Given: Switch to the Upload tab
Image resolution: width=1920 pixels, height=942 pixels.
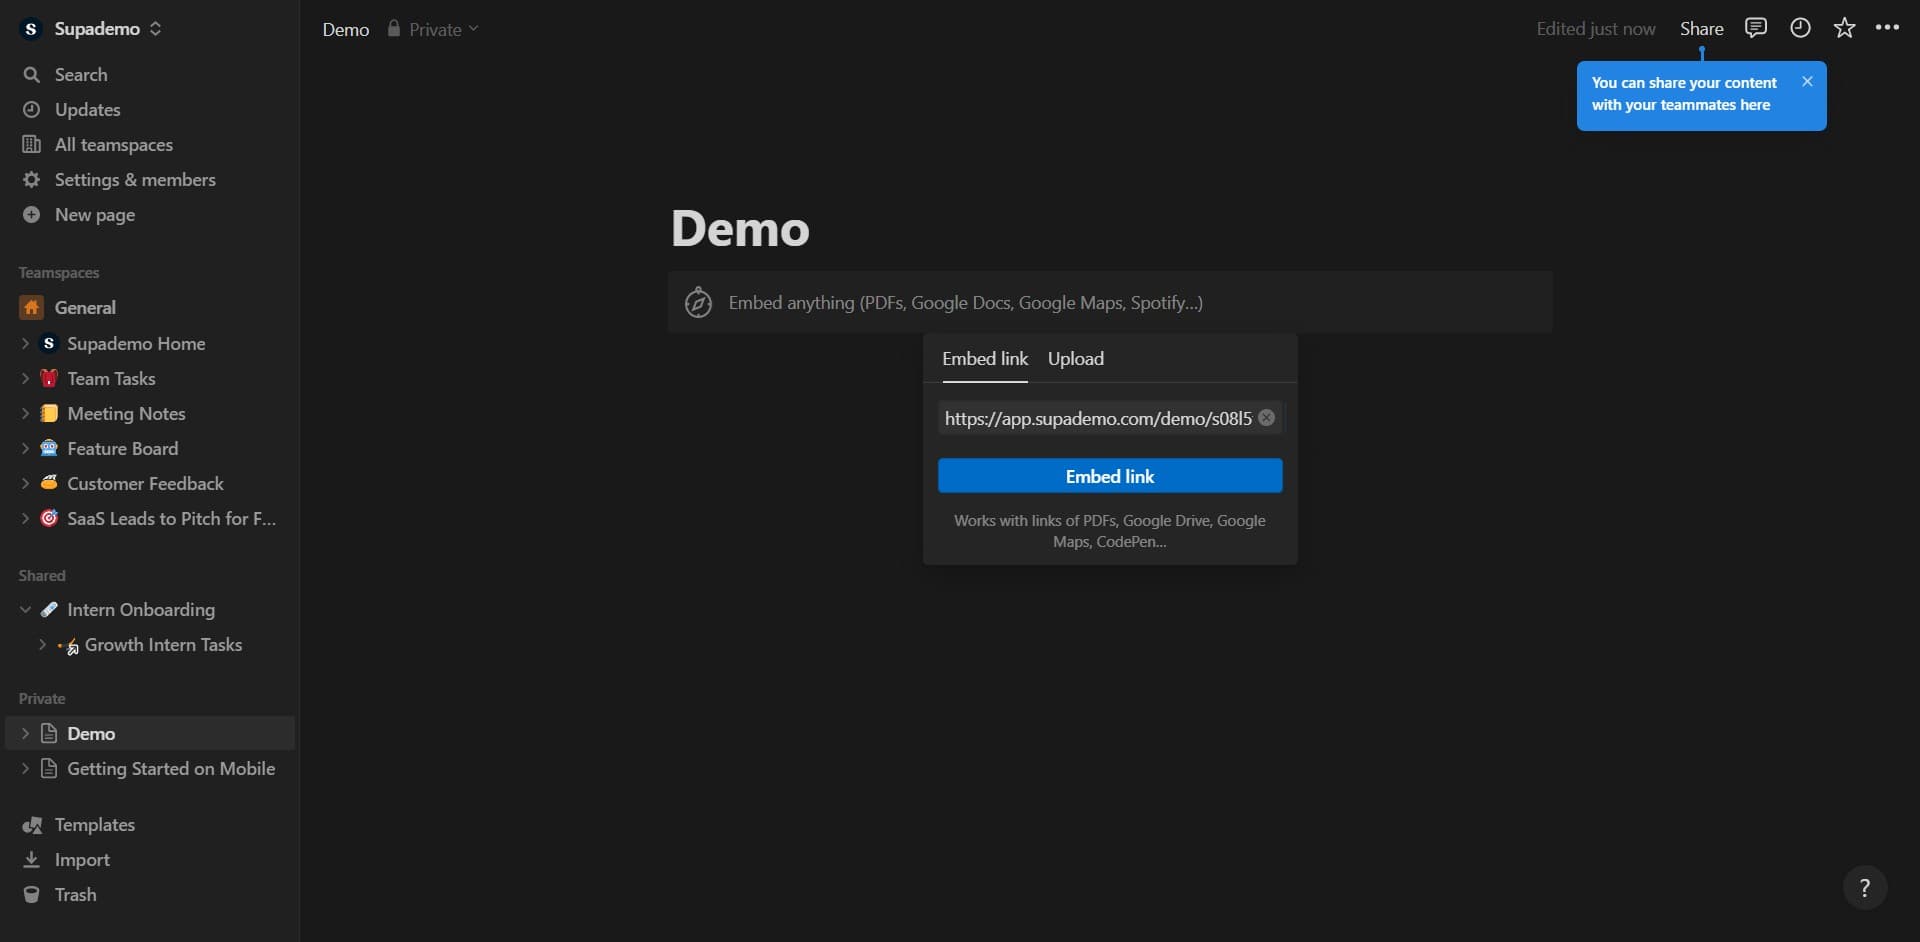Looking at the screenshot, I should point(1076,359).
